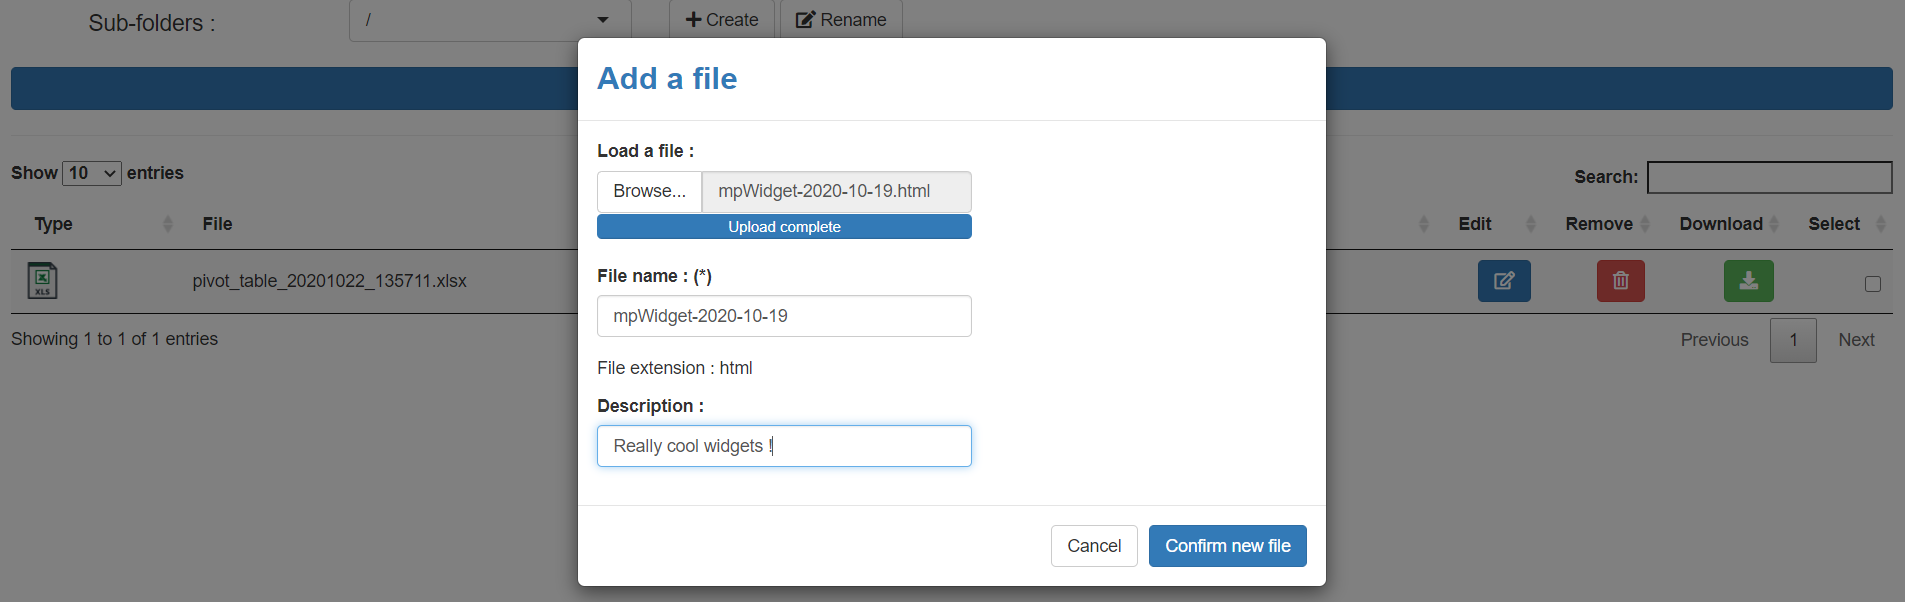The height and width of the screenshot is (602, 1905).
Task: Click the Upload complete progress bar
Action: 784,227
